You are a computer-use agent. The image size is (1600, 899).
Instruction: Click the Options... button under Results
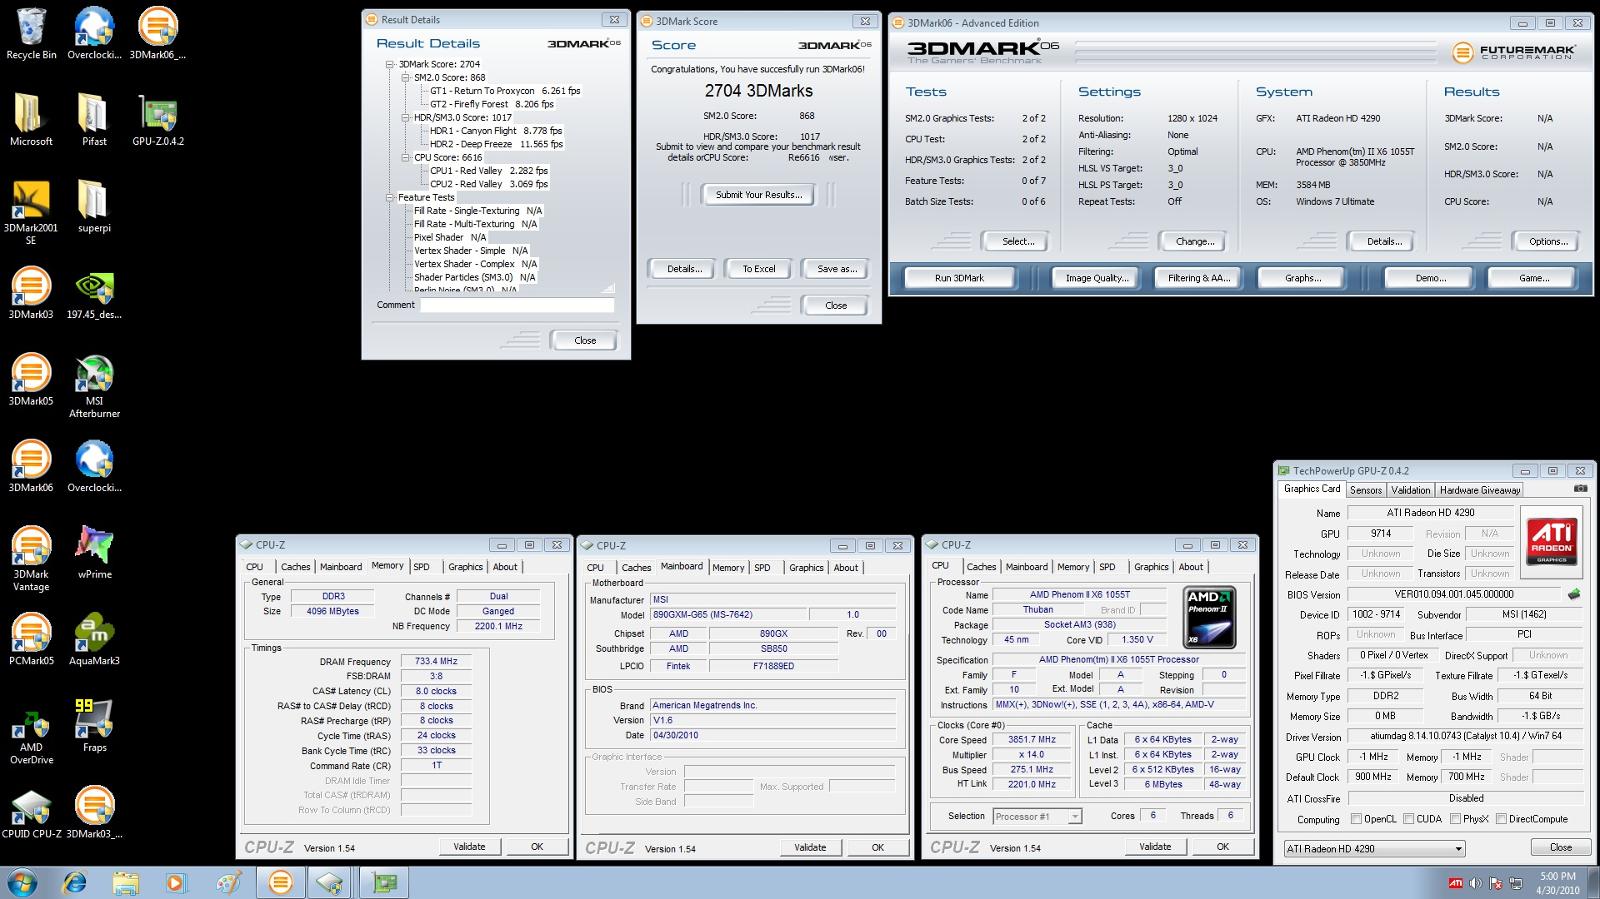point(1548,242)
